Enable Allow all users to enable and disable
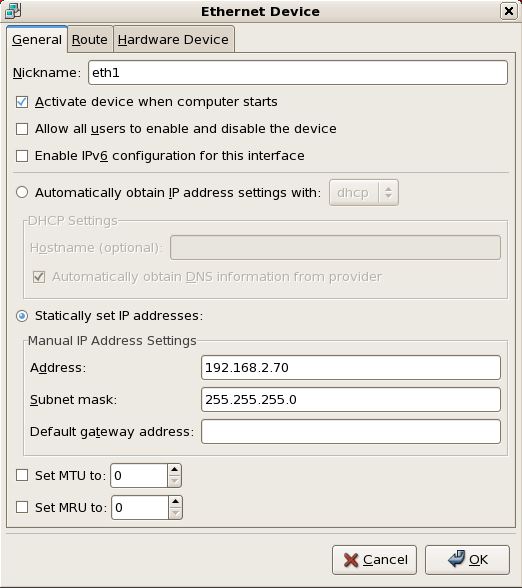Image resolution: width=522 pixels, height=588 pixels. pos(22,129)
